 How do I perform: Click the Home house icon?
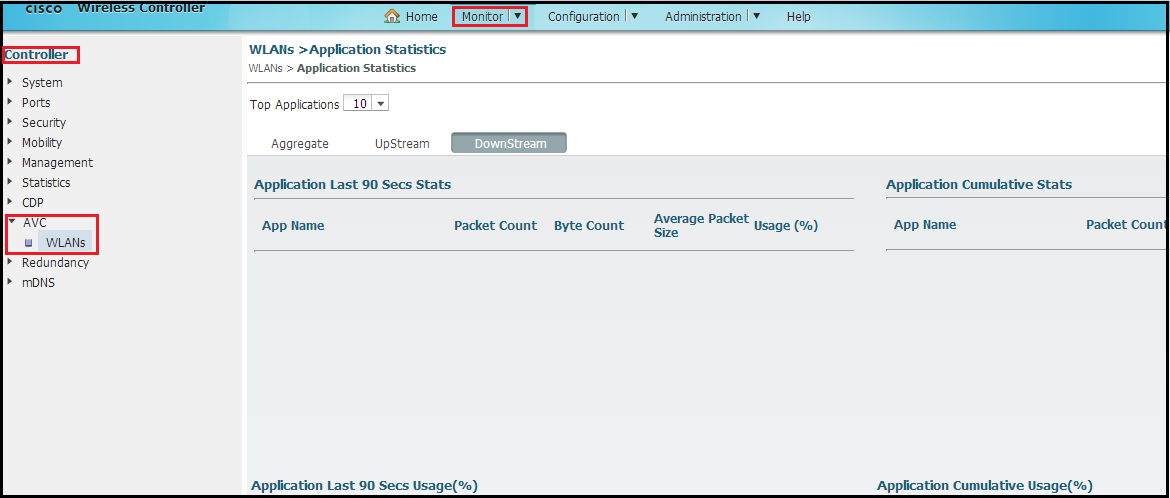[393, 16]
